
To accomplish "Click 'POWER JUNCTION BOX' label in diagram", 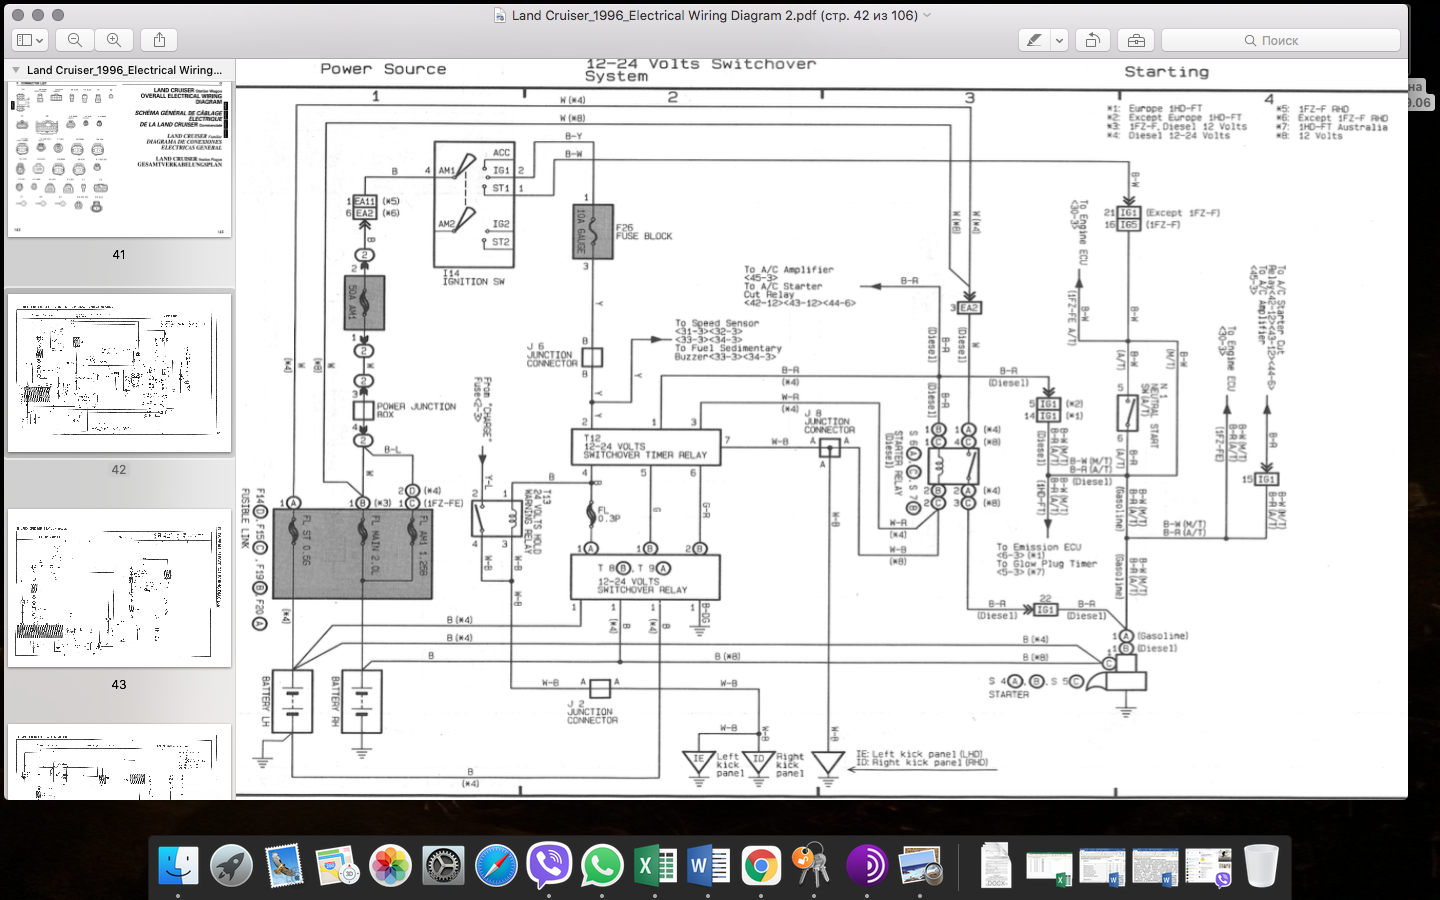I will (x=416, y=410).
